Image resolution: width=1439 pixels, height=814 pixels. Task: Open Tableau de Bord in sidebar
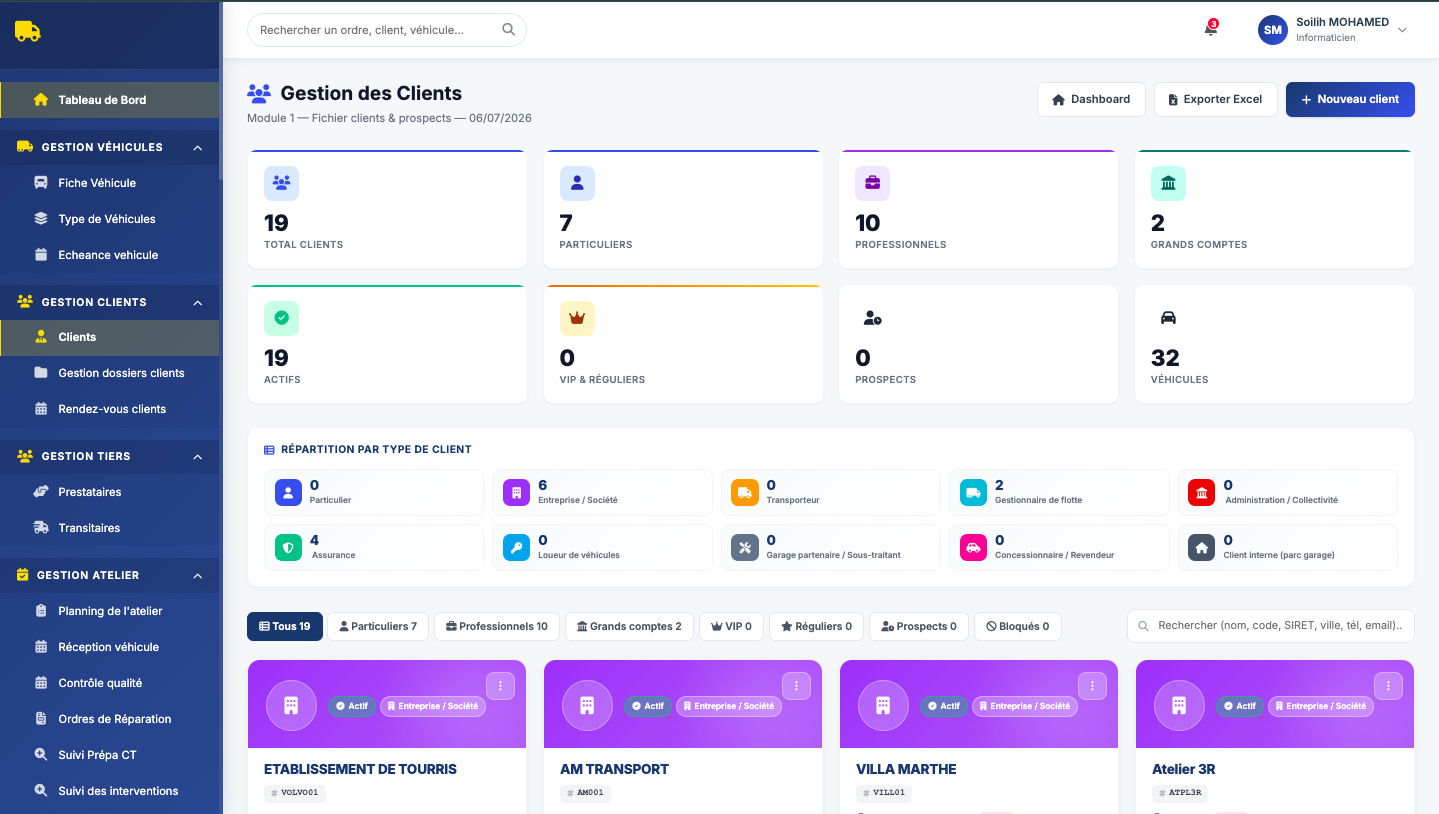110,100
